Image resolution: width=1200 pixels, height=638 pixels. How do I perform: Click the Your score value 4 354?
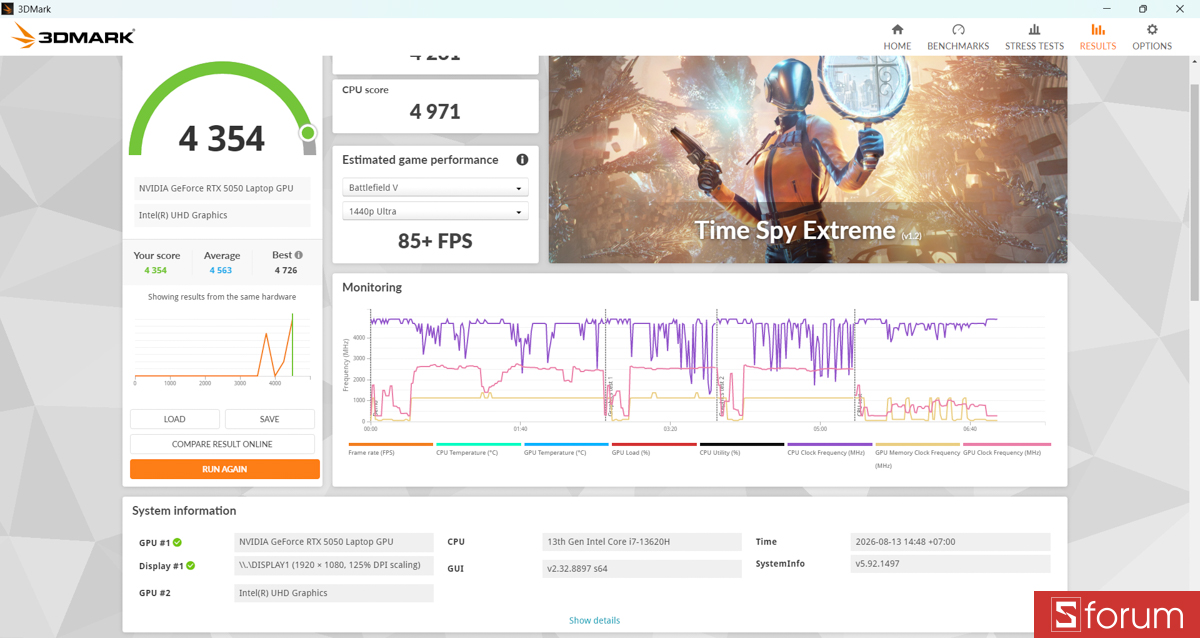tap(155, 270)
